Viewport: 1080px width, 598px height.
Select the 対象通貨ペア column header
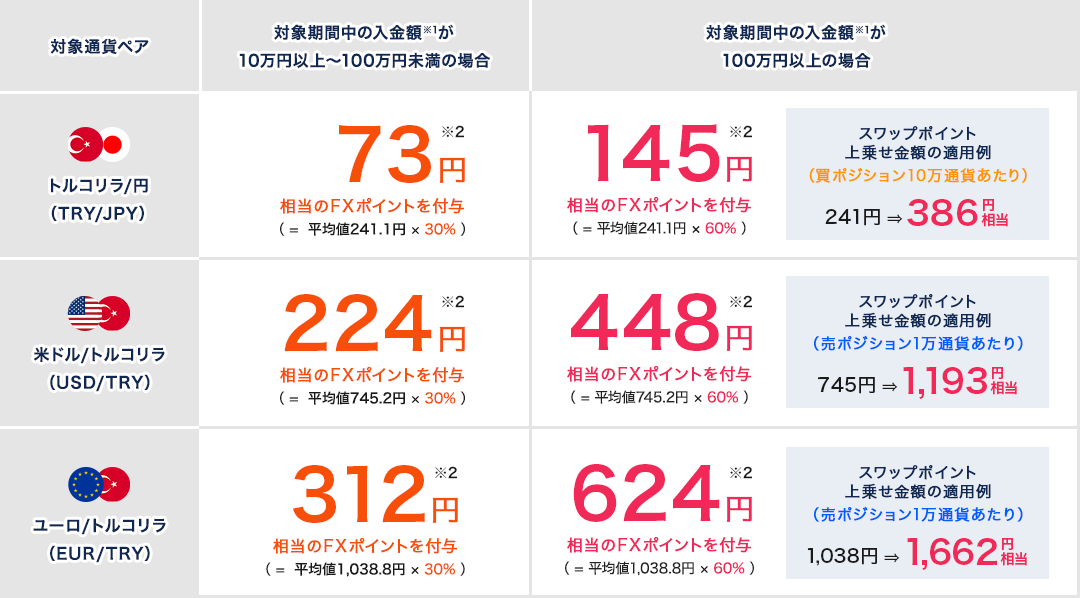point(99,46)
